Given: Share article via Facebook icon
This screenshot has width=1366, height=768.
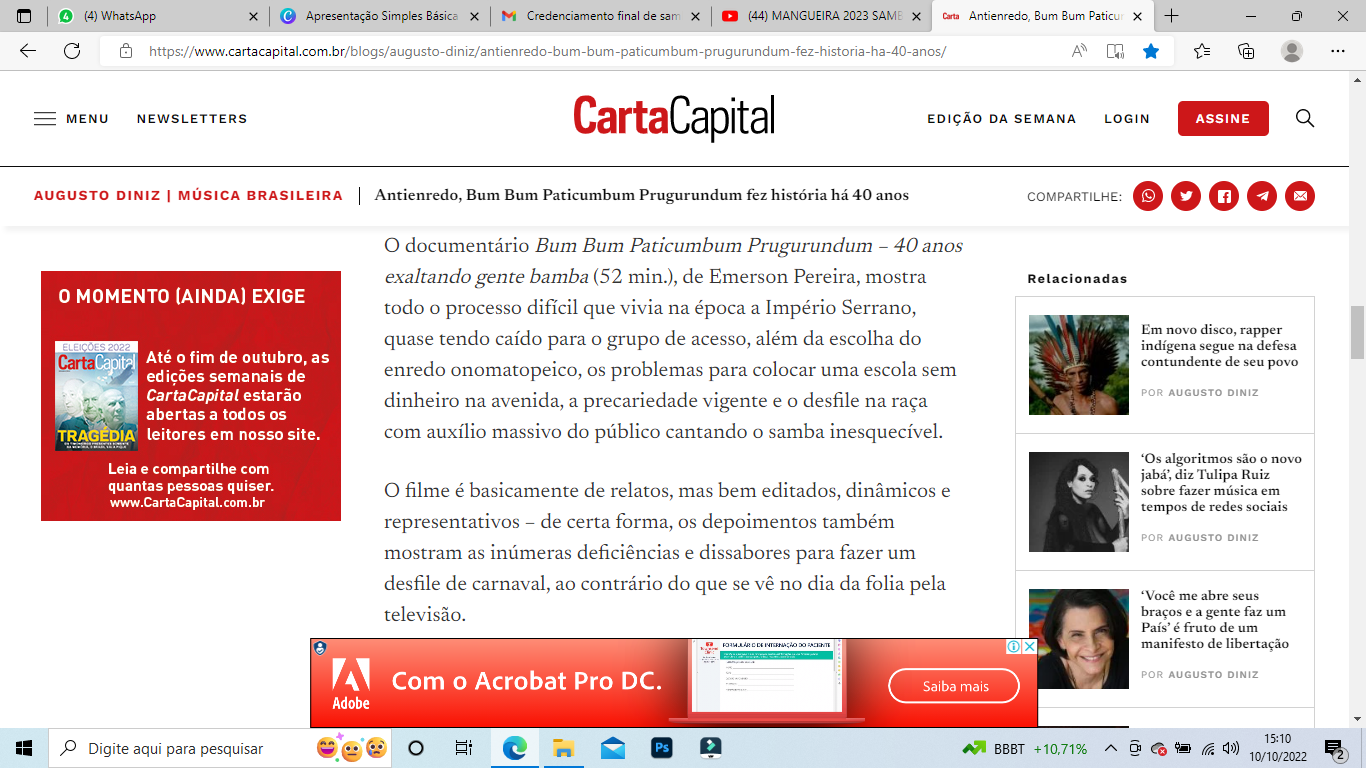Looking at the screenshot, I should point(1224,196).
